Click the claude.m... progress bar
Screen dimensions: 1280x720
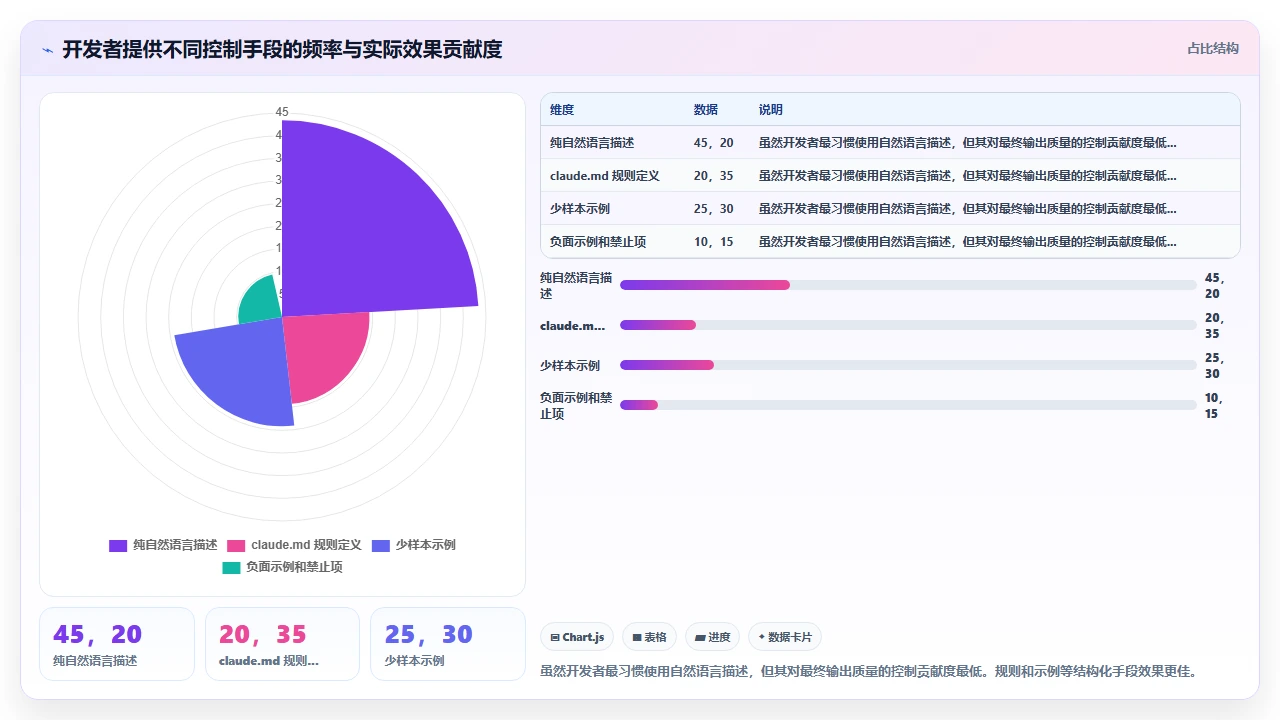[x=908, y=325]
